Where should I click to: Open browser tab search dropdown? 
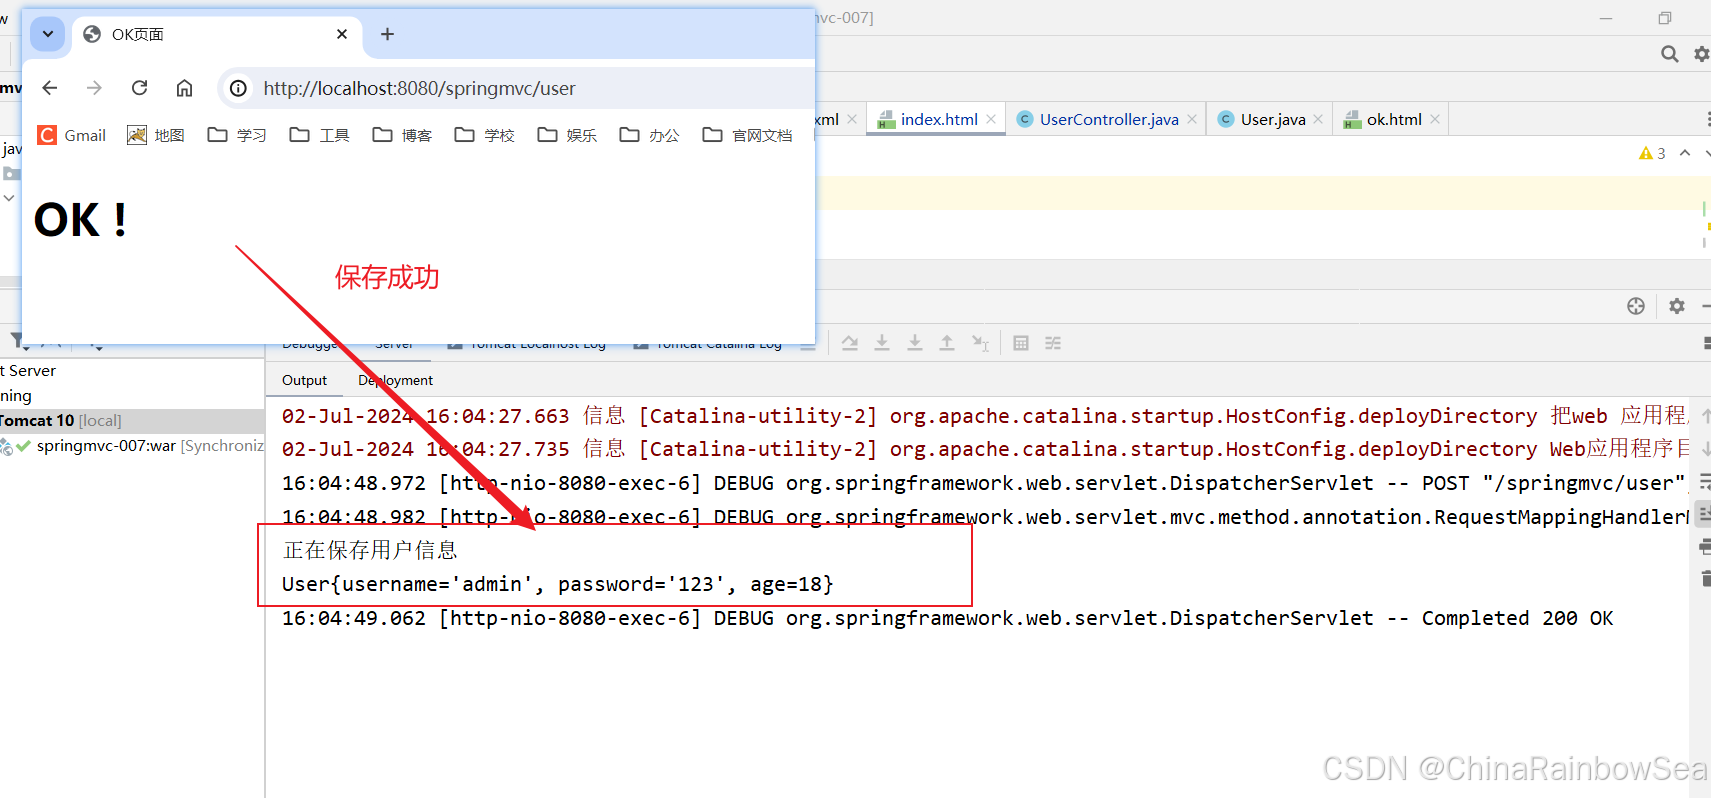47,34
